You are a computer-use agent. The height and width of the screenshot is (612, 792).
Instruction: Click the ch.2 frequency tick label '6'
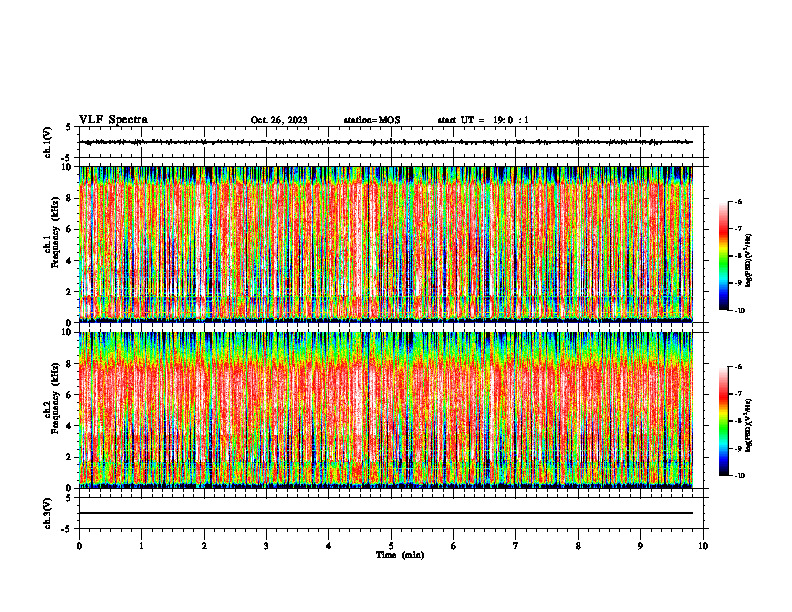(x=70, y=395)
